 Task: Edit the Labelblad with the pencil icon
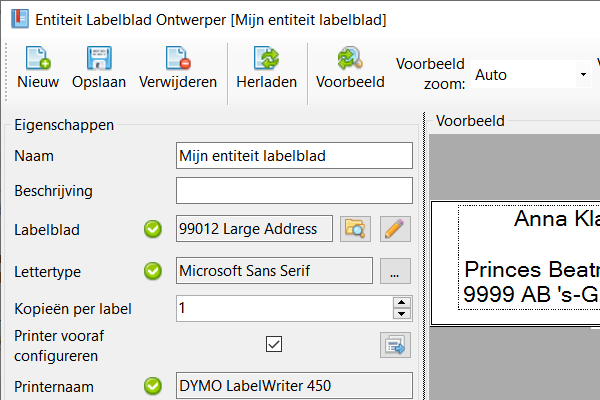coord(396,229)
